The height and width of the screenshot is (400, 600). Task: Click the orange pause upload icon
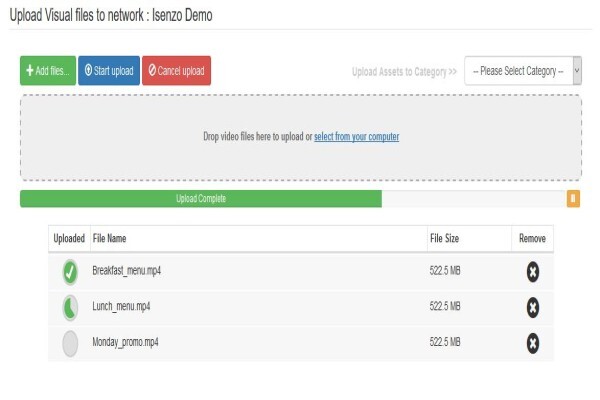coord(573,199)
